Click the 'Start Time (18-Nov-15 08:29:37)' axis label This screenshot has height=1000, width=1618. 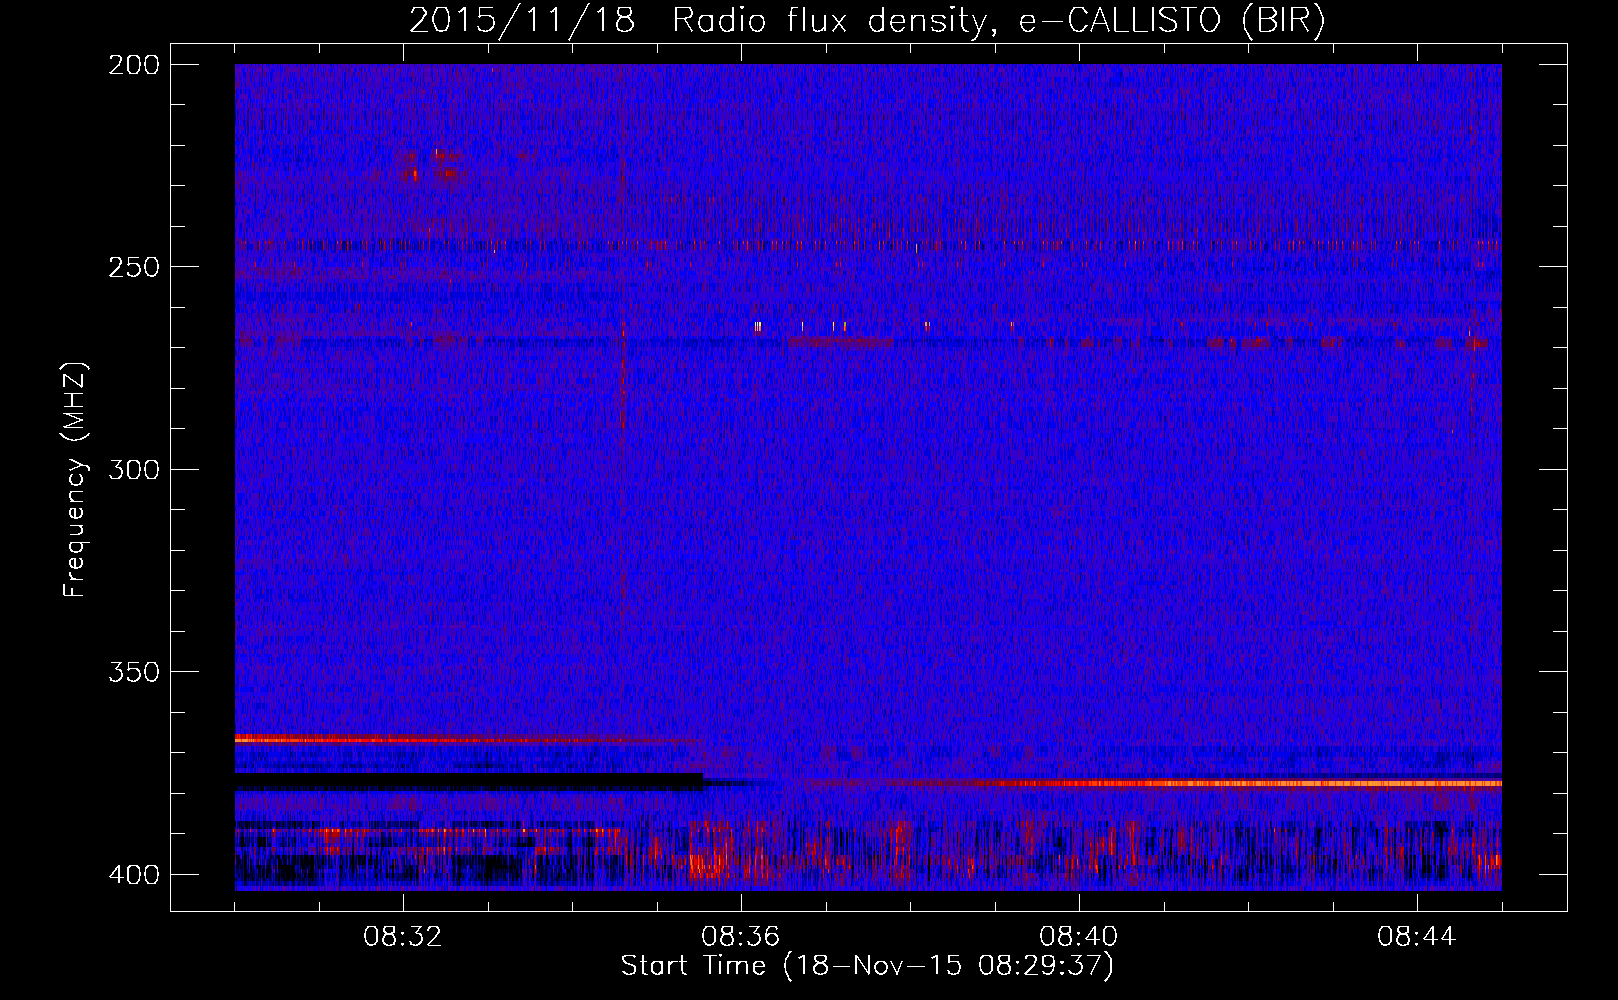click(867, 966)
